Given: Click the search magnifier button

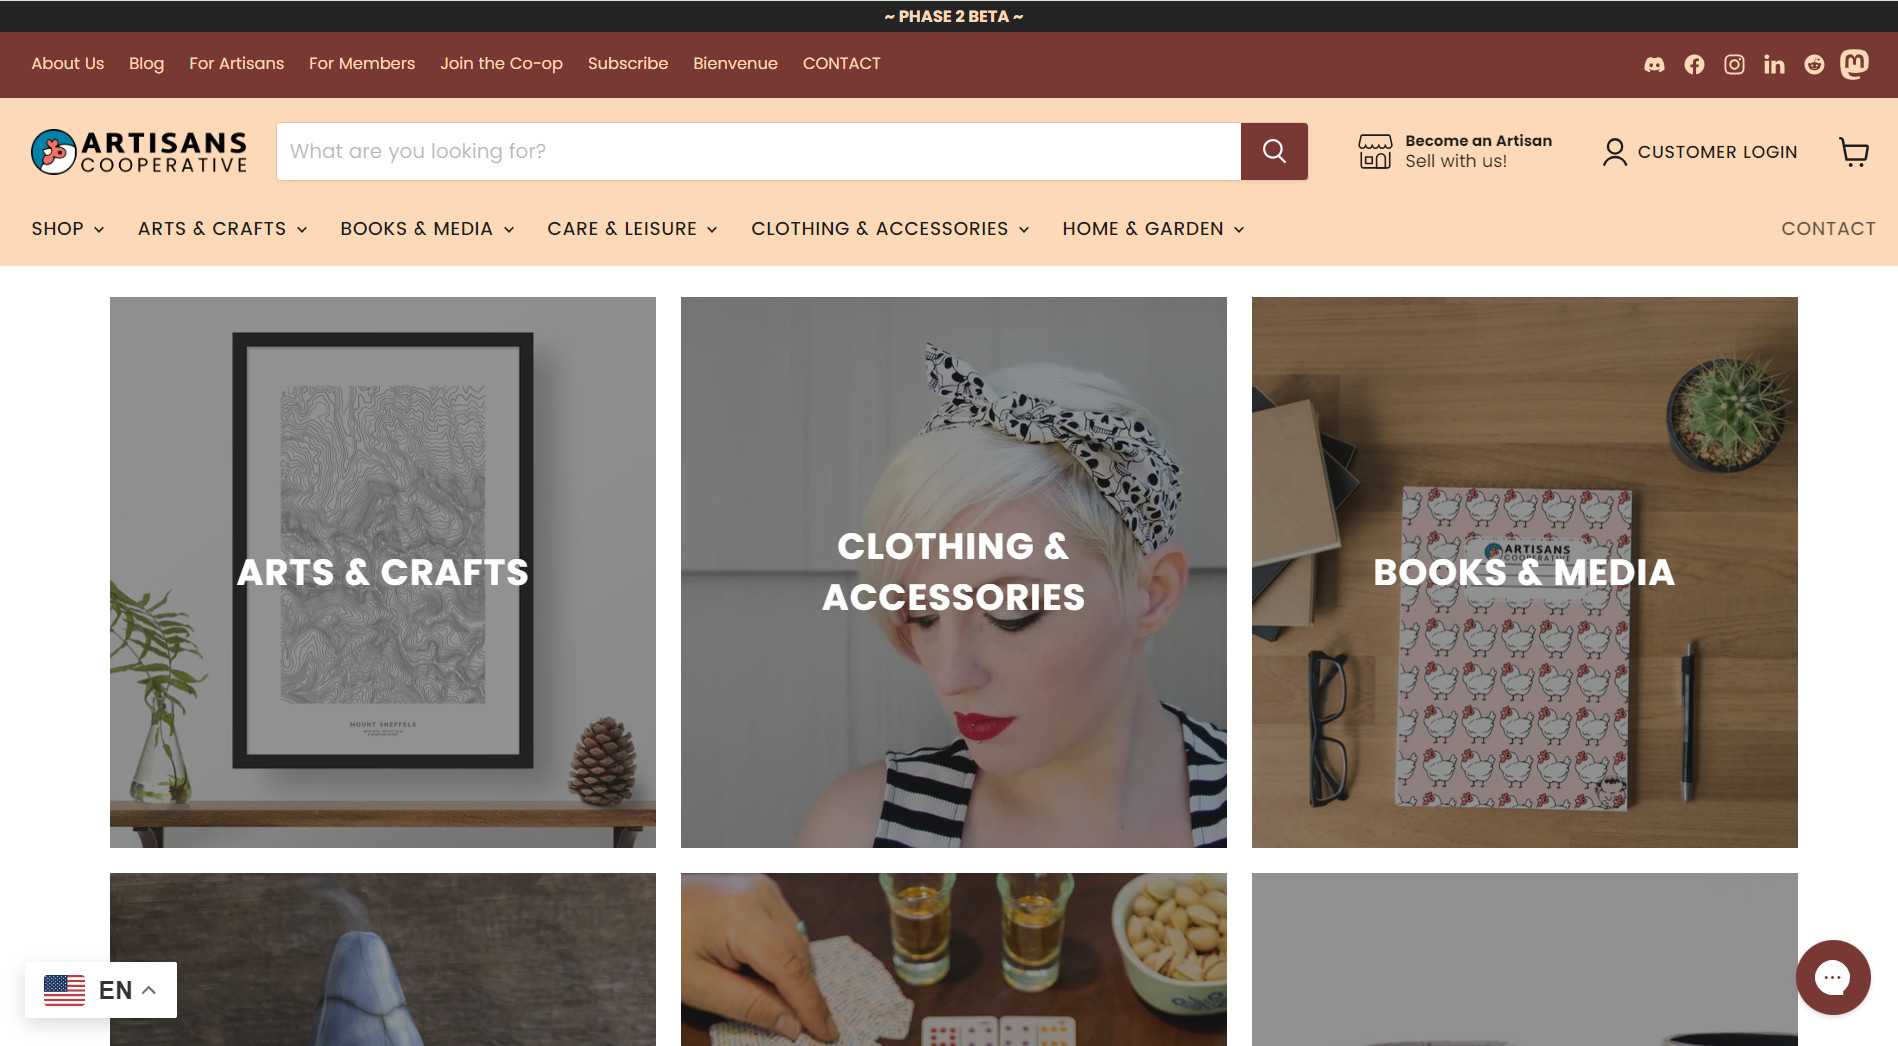Looking at the screenshot, I should [x=1274, y=151].
